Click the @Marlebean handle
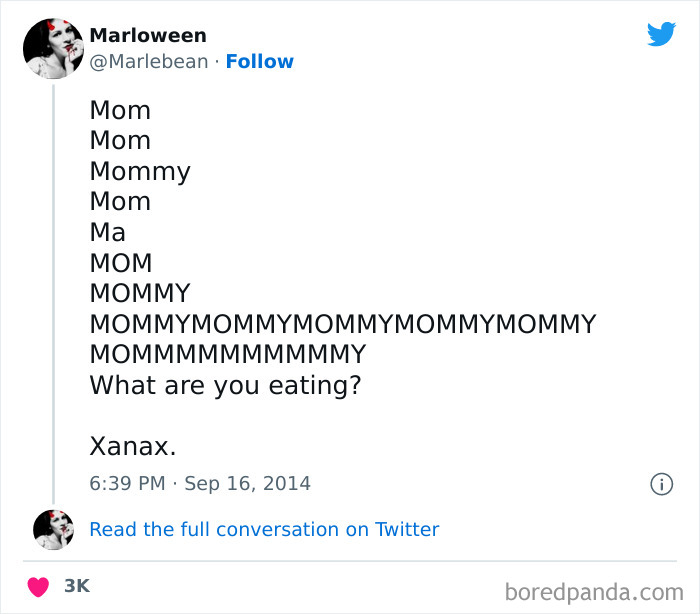Viewport: 700px width, 614px height. 149,61
